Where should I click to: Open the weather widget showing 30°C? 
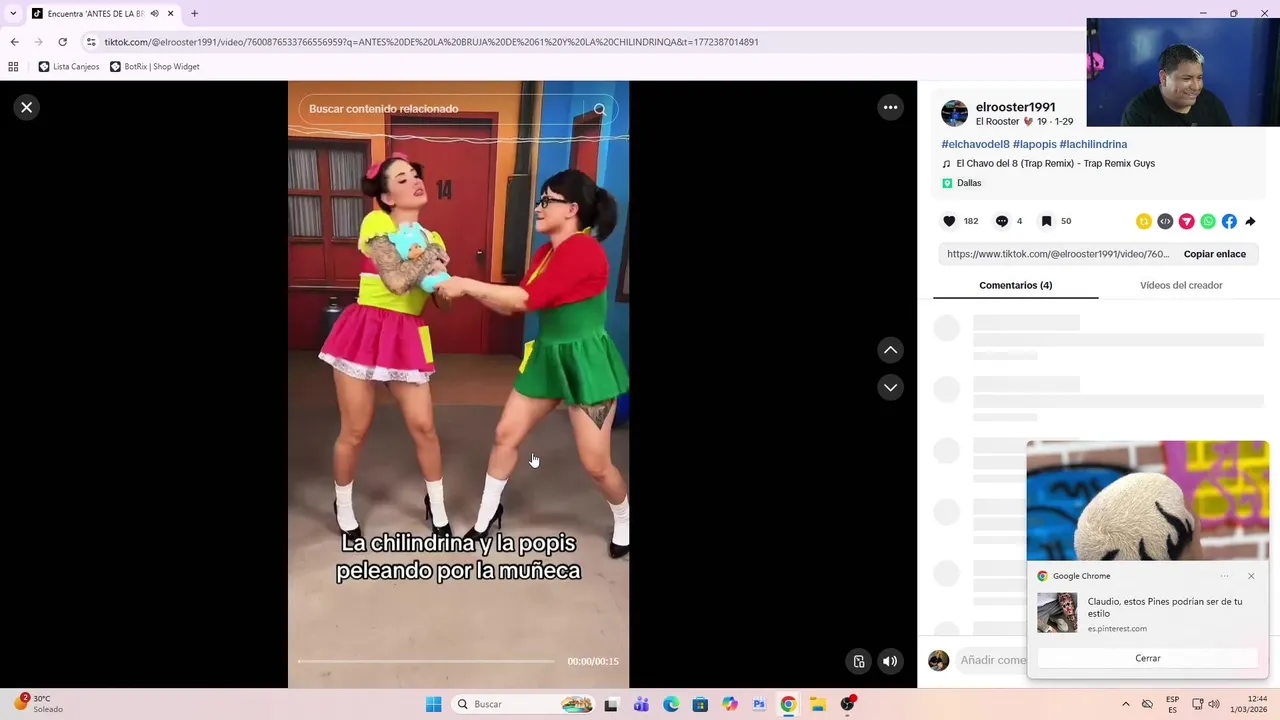click(x=40, y=704)
